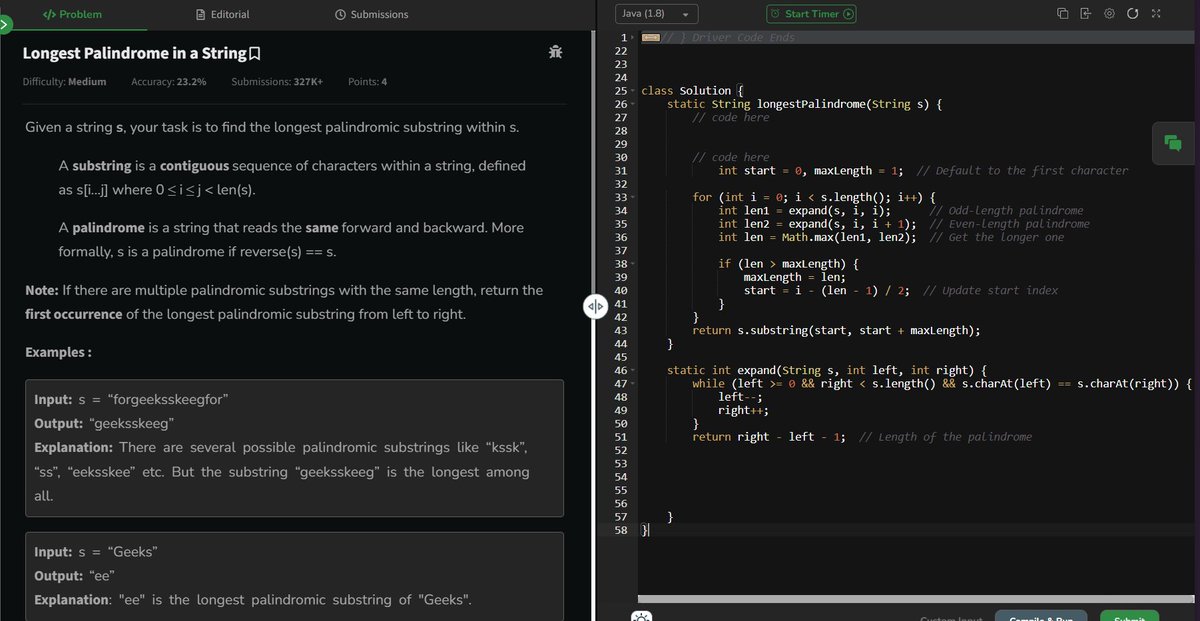
Task: Click the Start Timer button
Action: click(811, 14)
